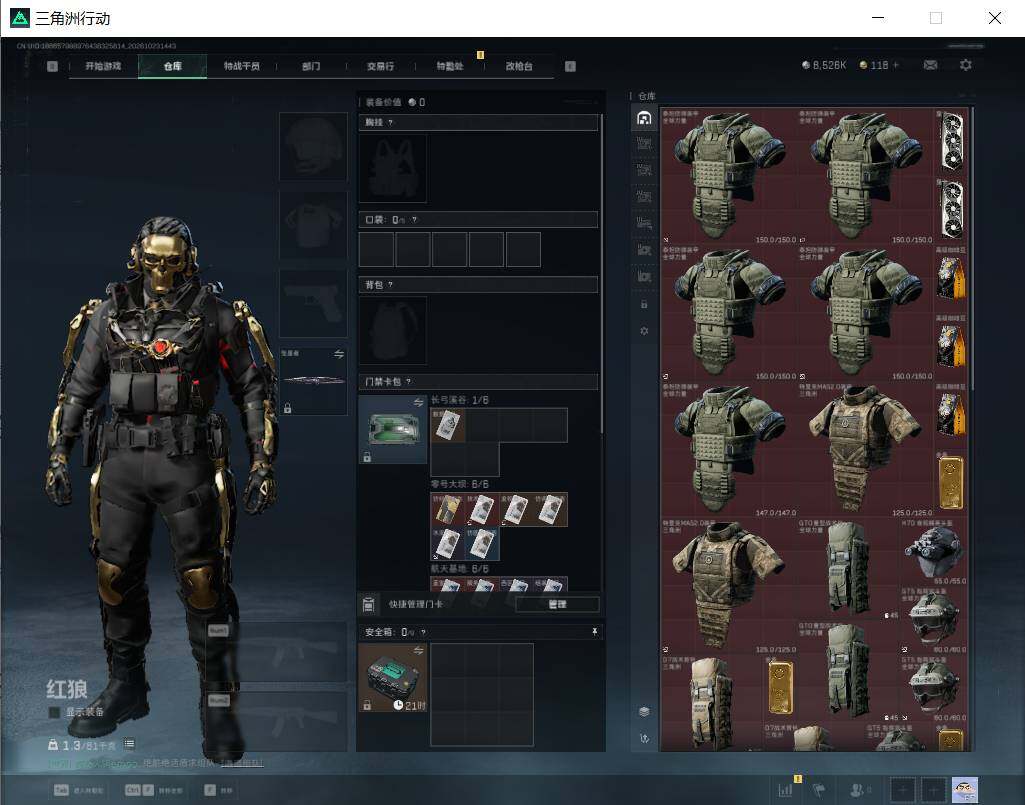Image resolution: width=1025 pixels, height=805 pixels.
Task: Click the 背包 help question mark
Action: tap(390, 284)
